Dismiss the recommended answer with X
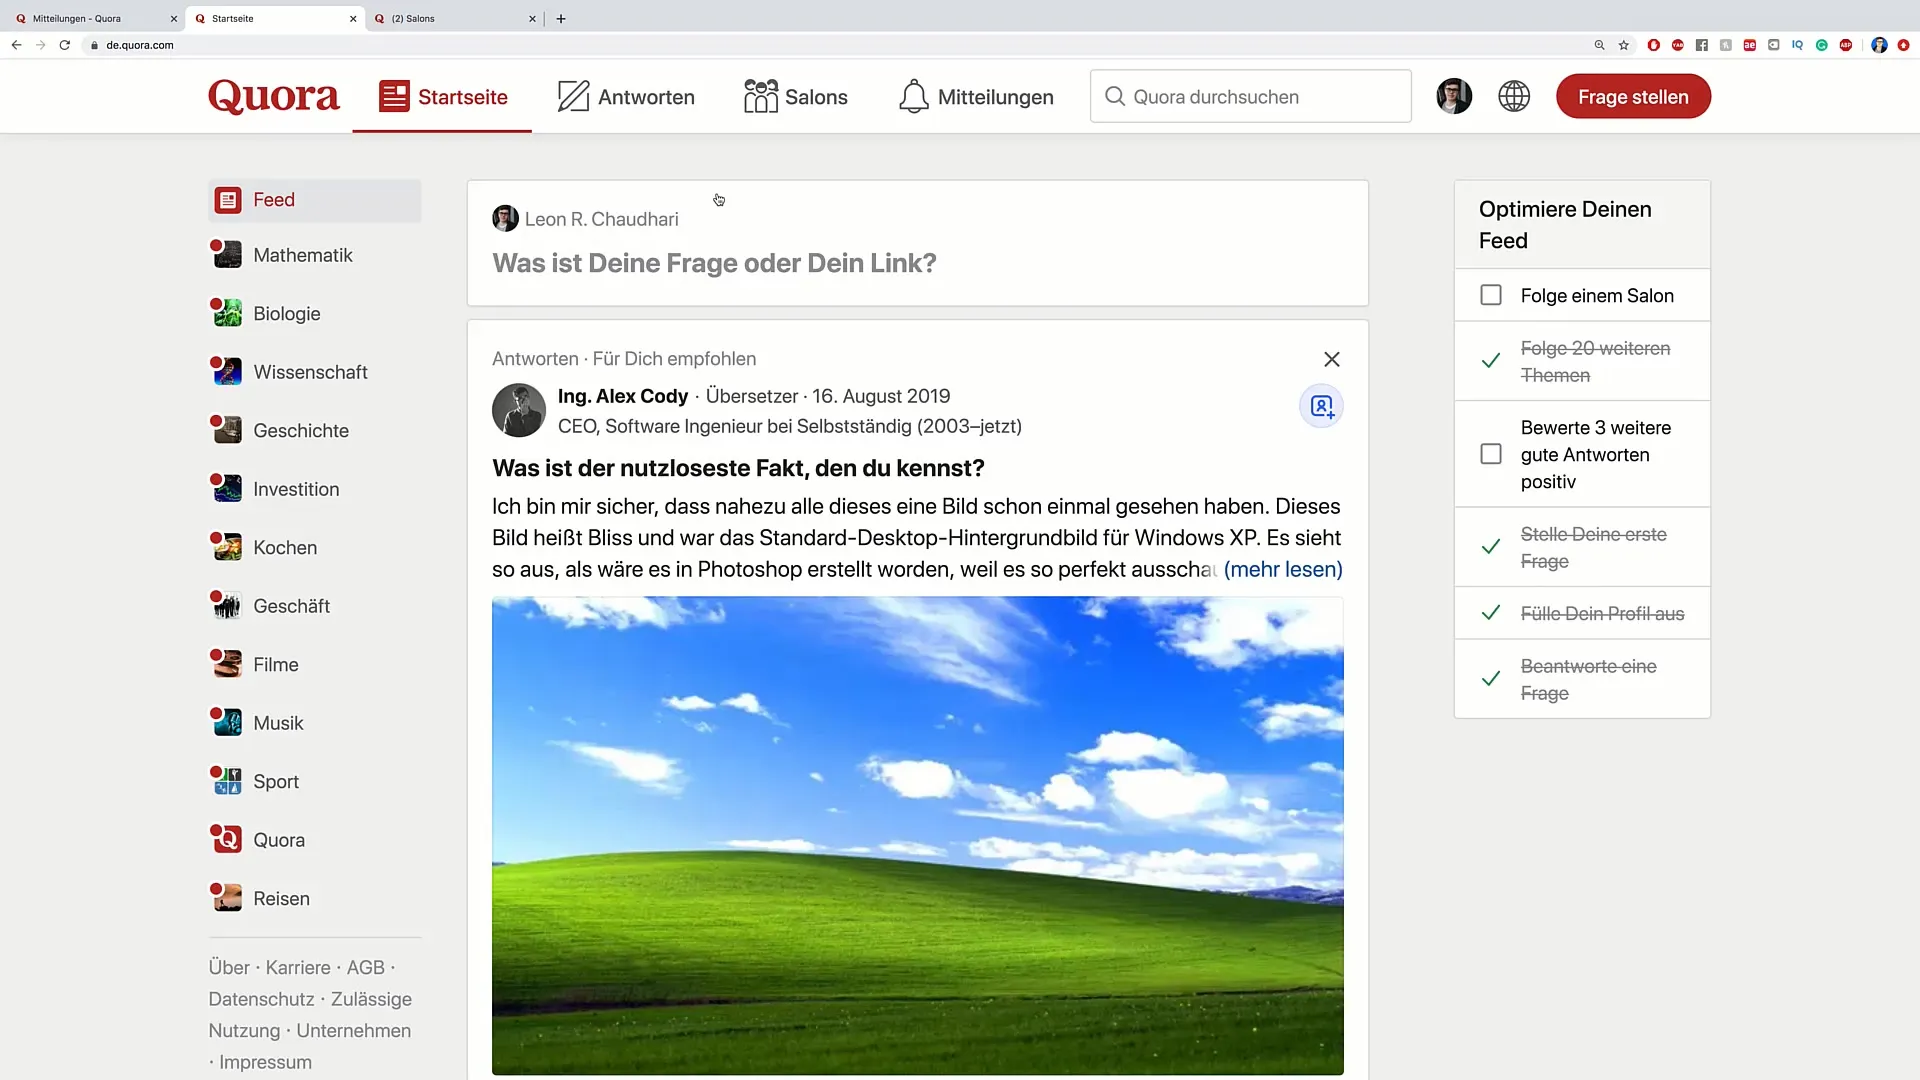Image resolution: width=1920 pixels, height=1080 pixels. pos(1332,359)
